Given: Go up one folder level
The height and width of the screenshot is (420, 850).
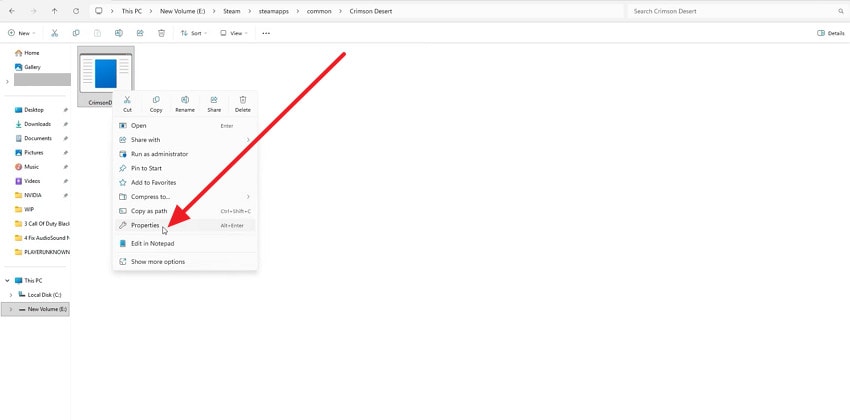Looking at the screenshot, I should click(x=54, y=11).
